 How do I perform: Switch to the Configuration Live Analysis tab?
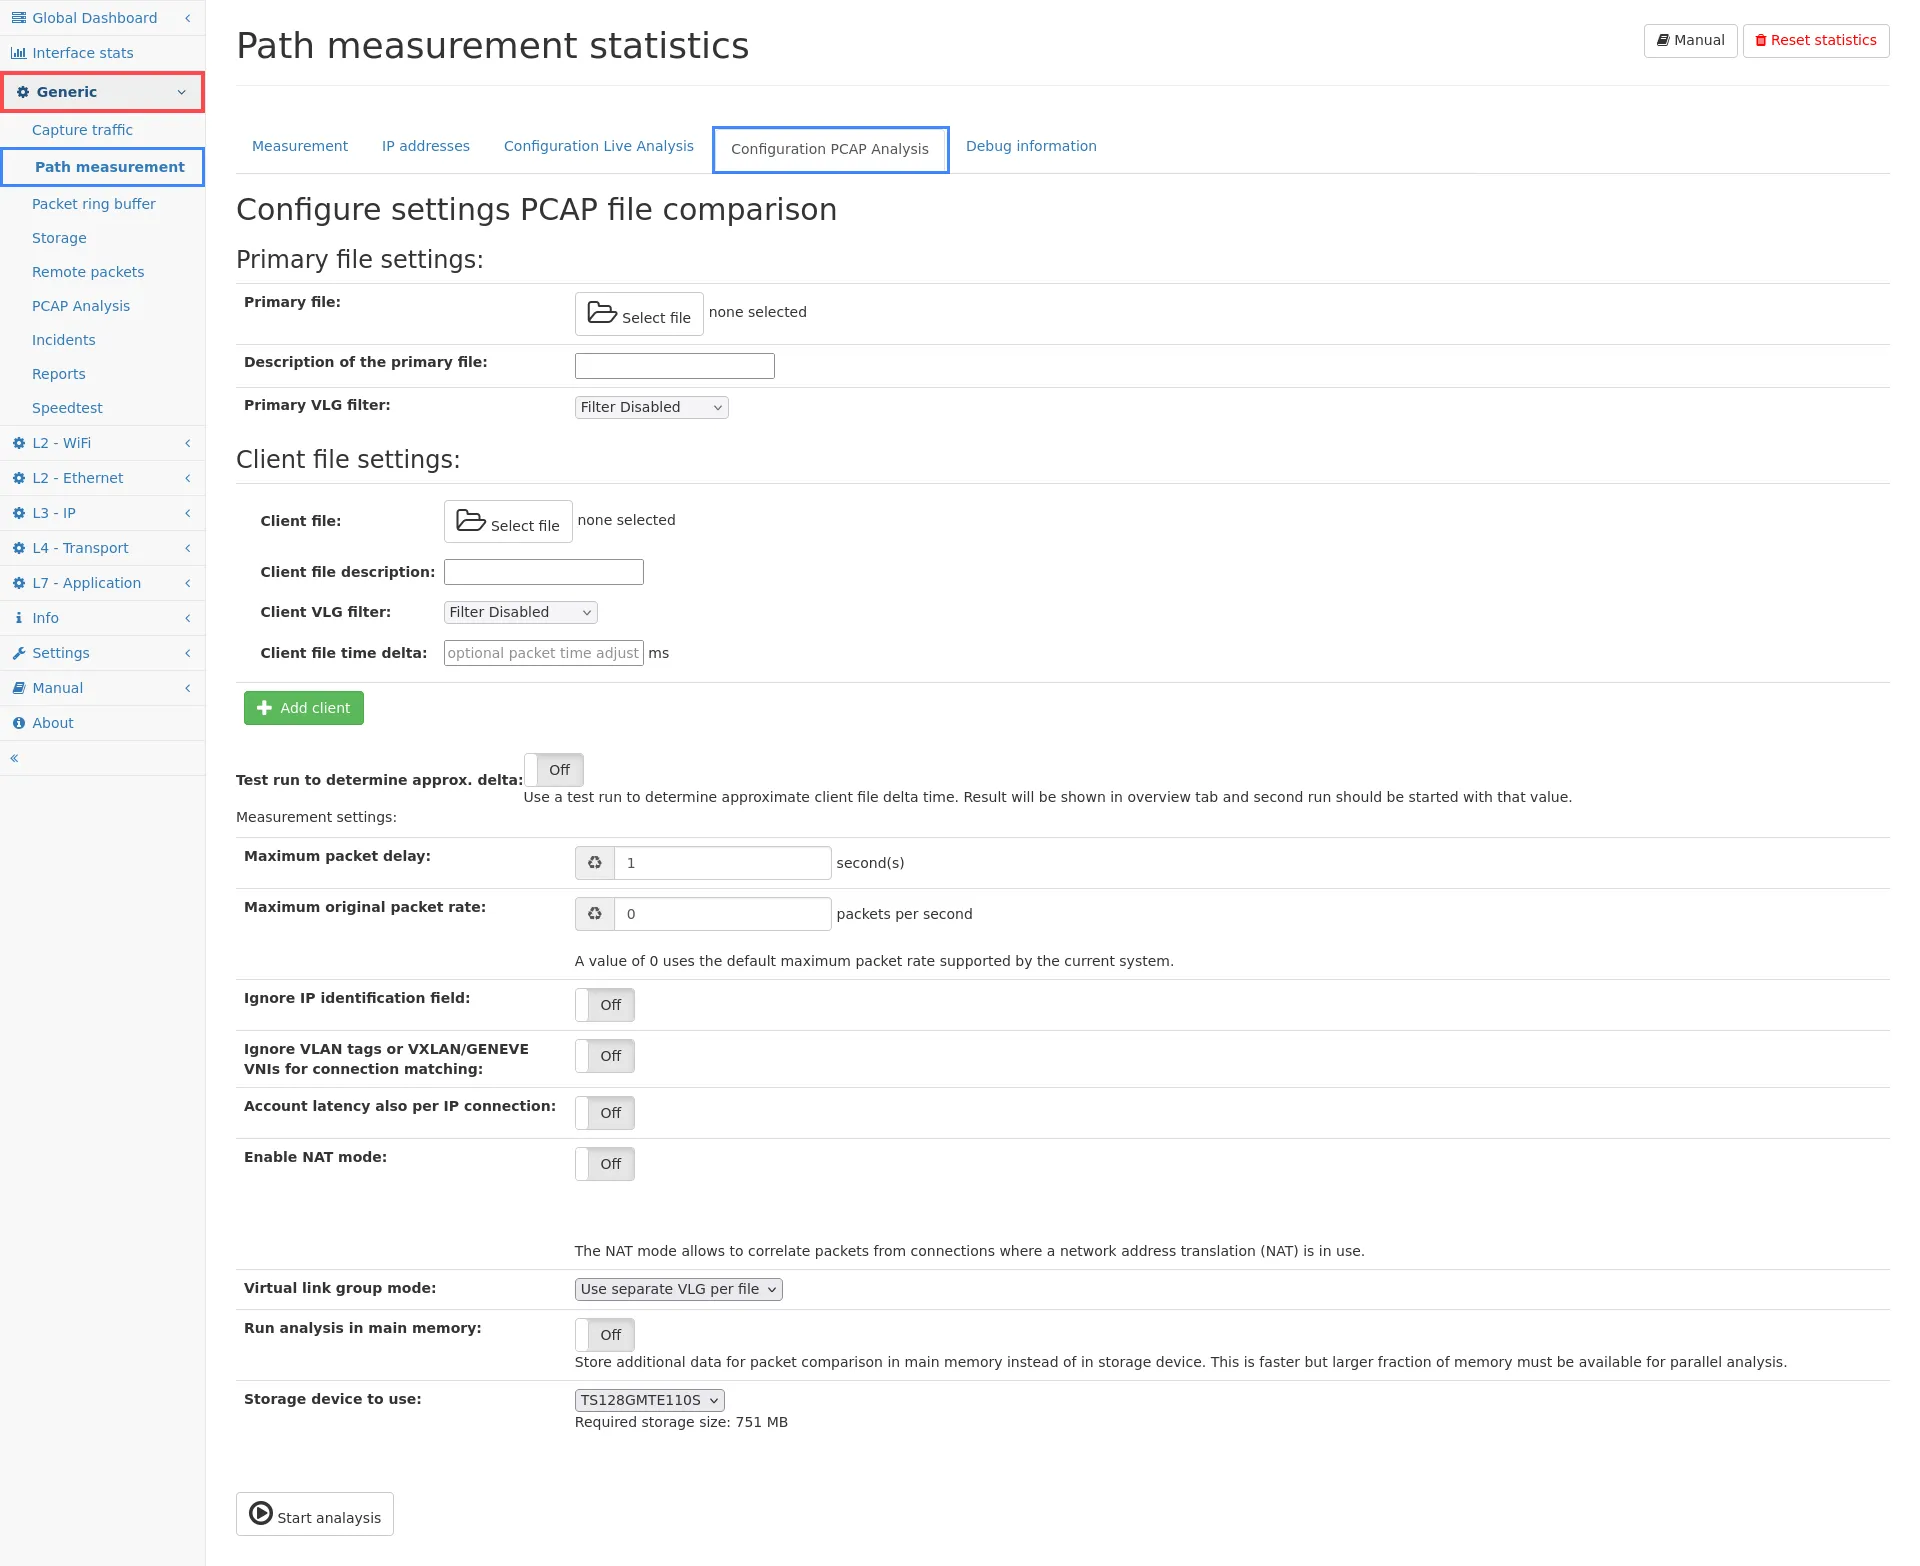(x=598, y=146)
